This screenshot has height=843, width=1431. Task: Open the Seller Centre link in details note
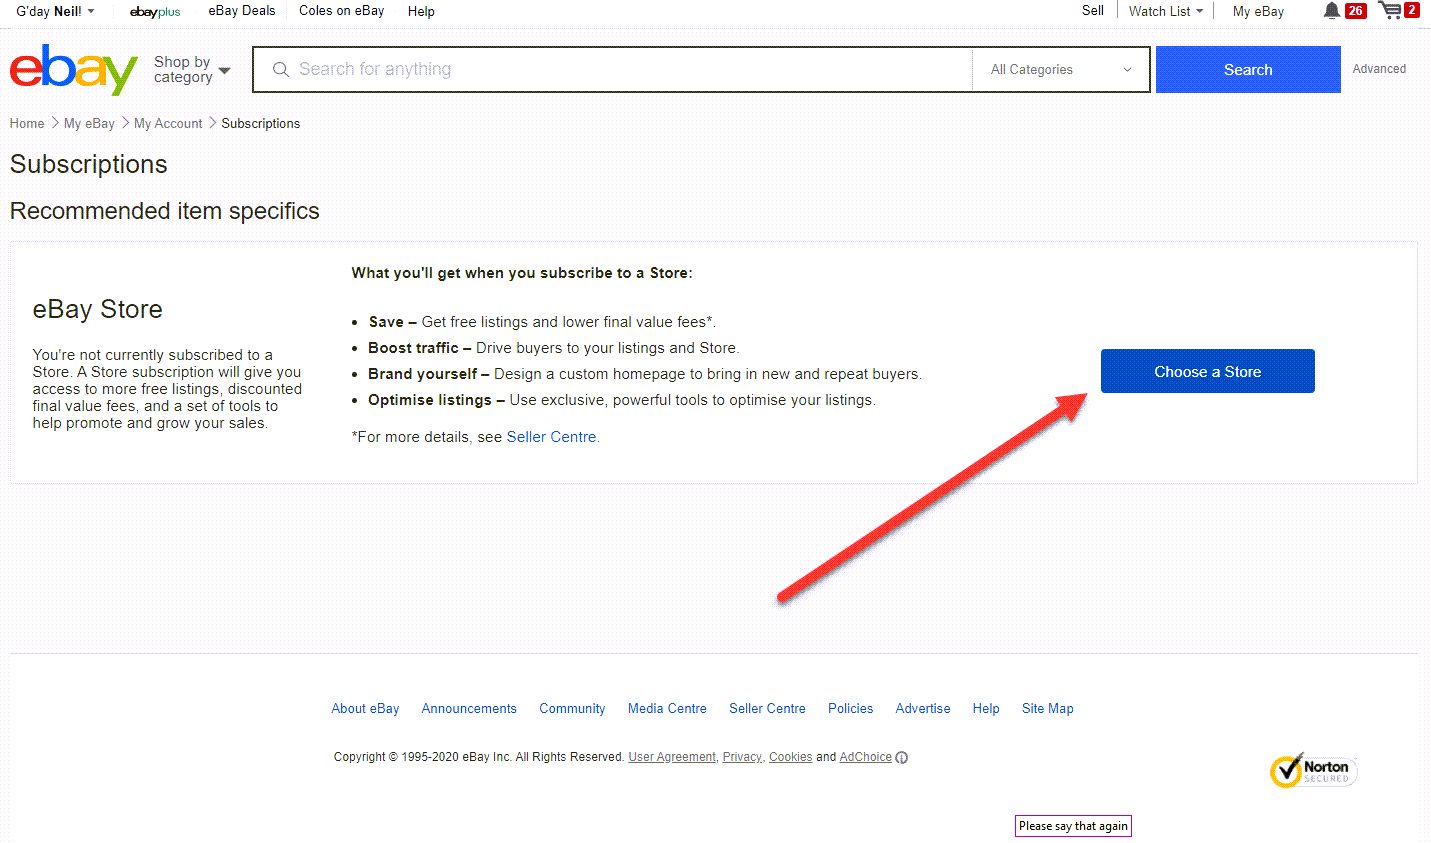[551, 437]
